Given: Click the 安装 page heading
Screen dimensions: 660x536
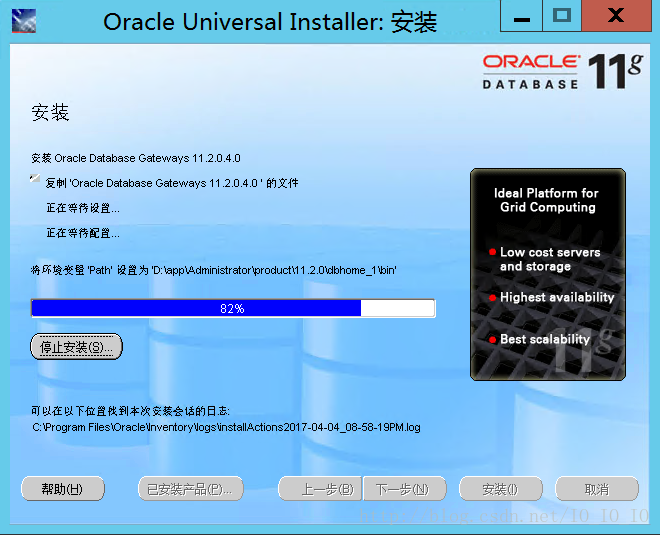Looking at the screenshot, I should pos(50,113).
